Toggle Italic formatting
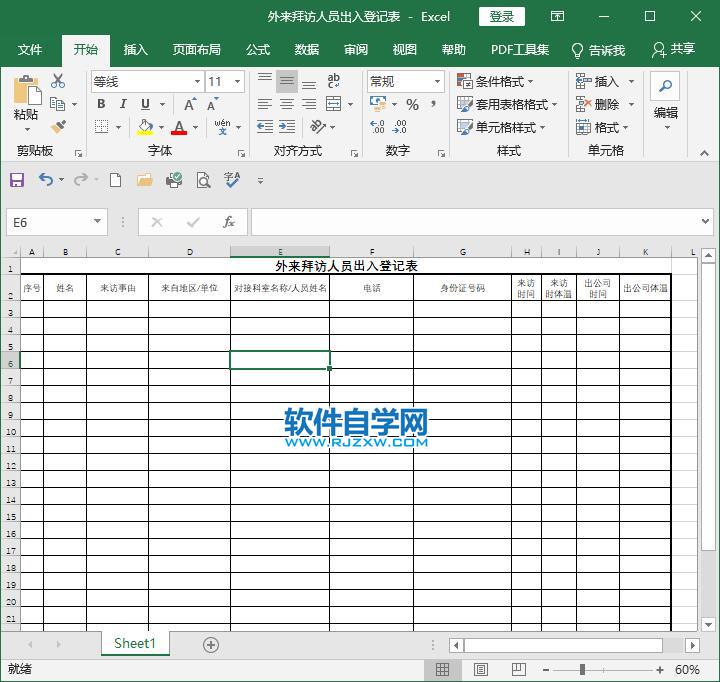 pos(123,104)
